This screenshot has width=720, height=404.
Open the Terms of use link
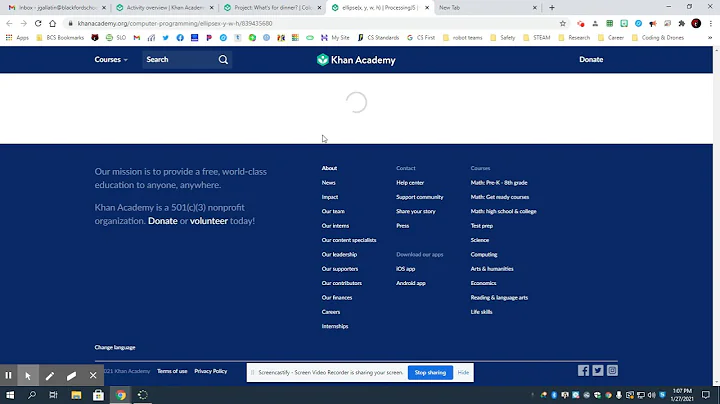click(x=172, y=371)
